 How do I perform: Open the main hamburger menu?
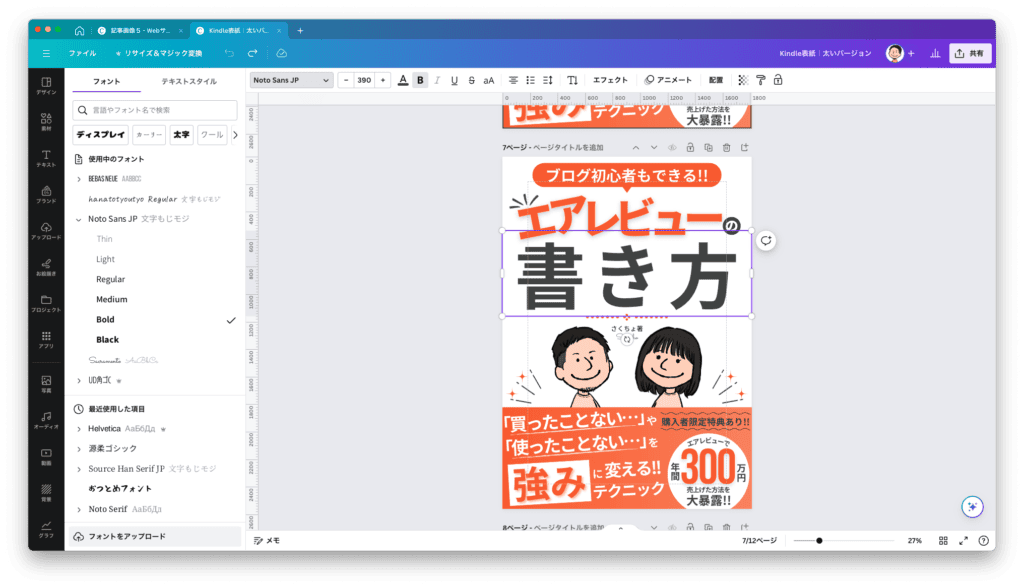point(46,54)
